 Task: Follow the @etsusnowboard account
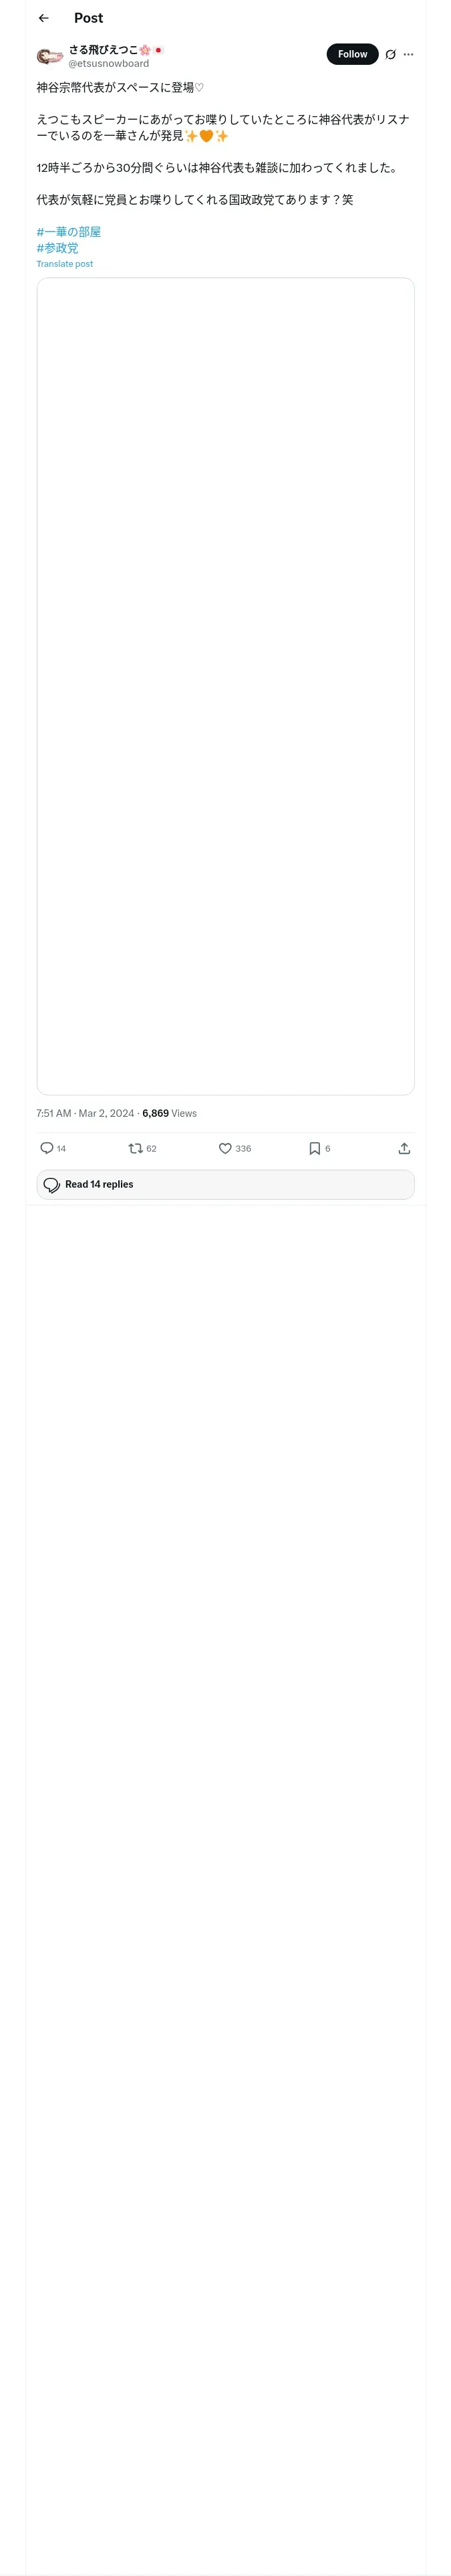(352, 54)
